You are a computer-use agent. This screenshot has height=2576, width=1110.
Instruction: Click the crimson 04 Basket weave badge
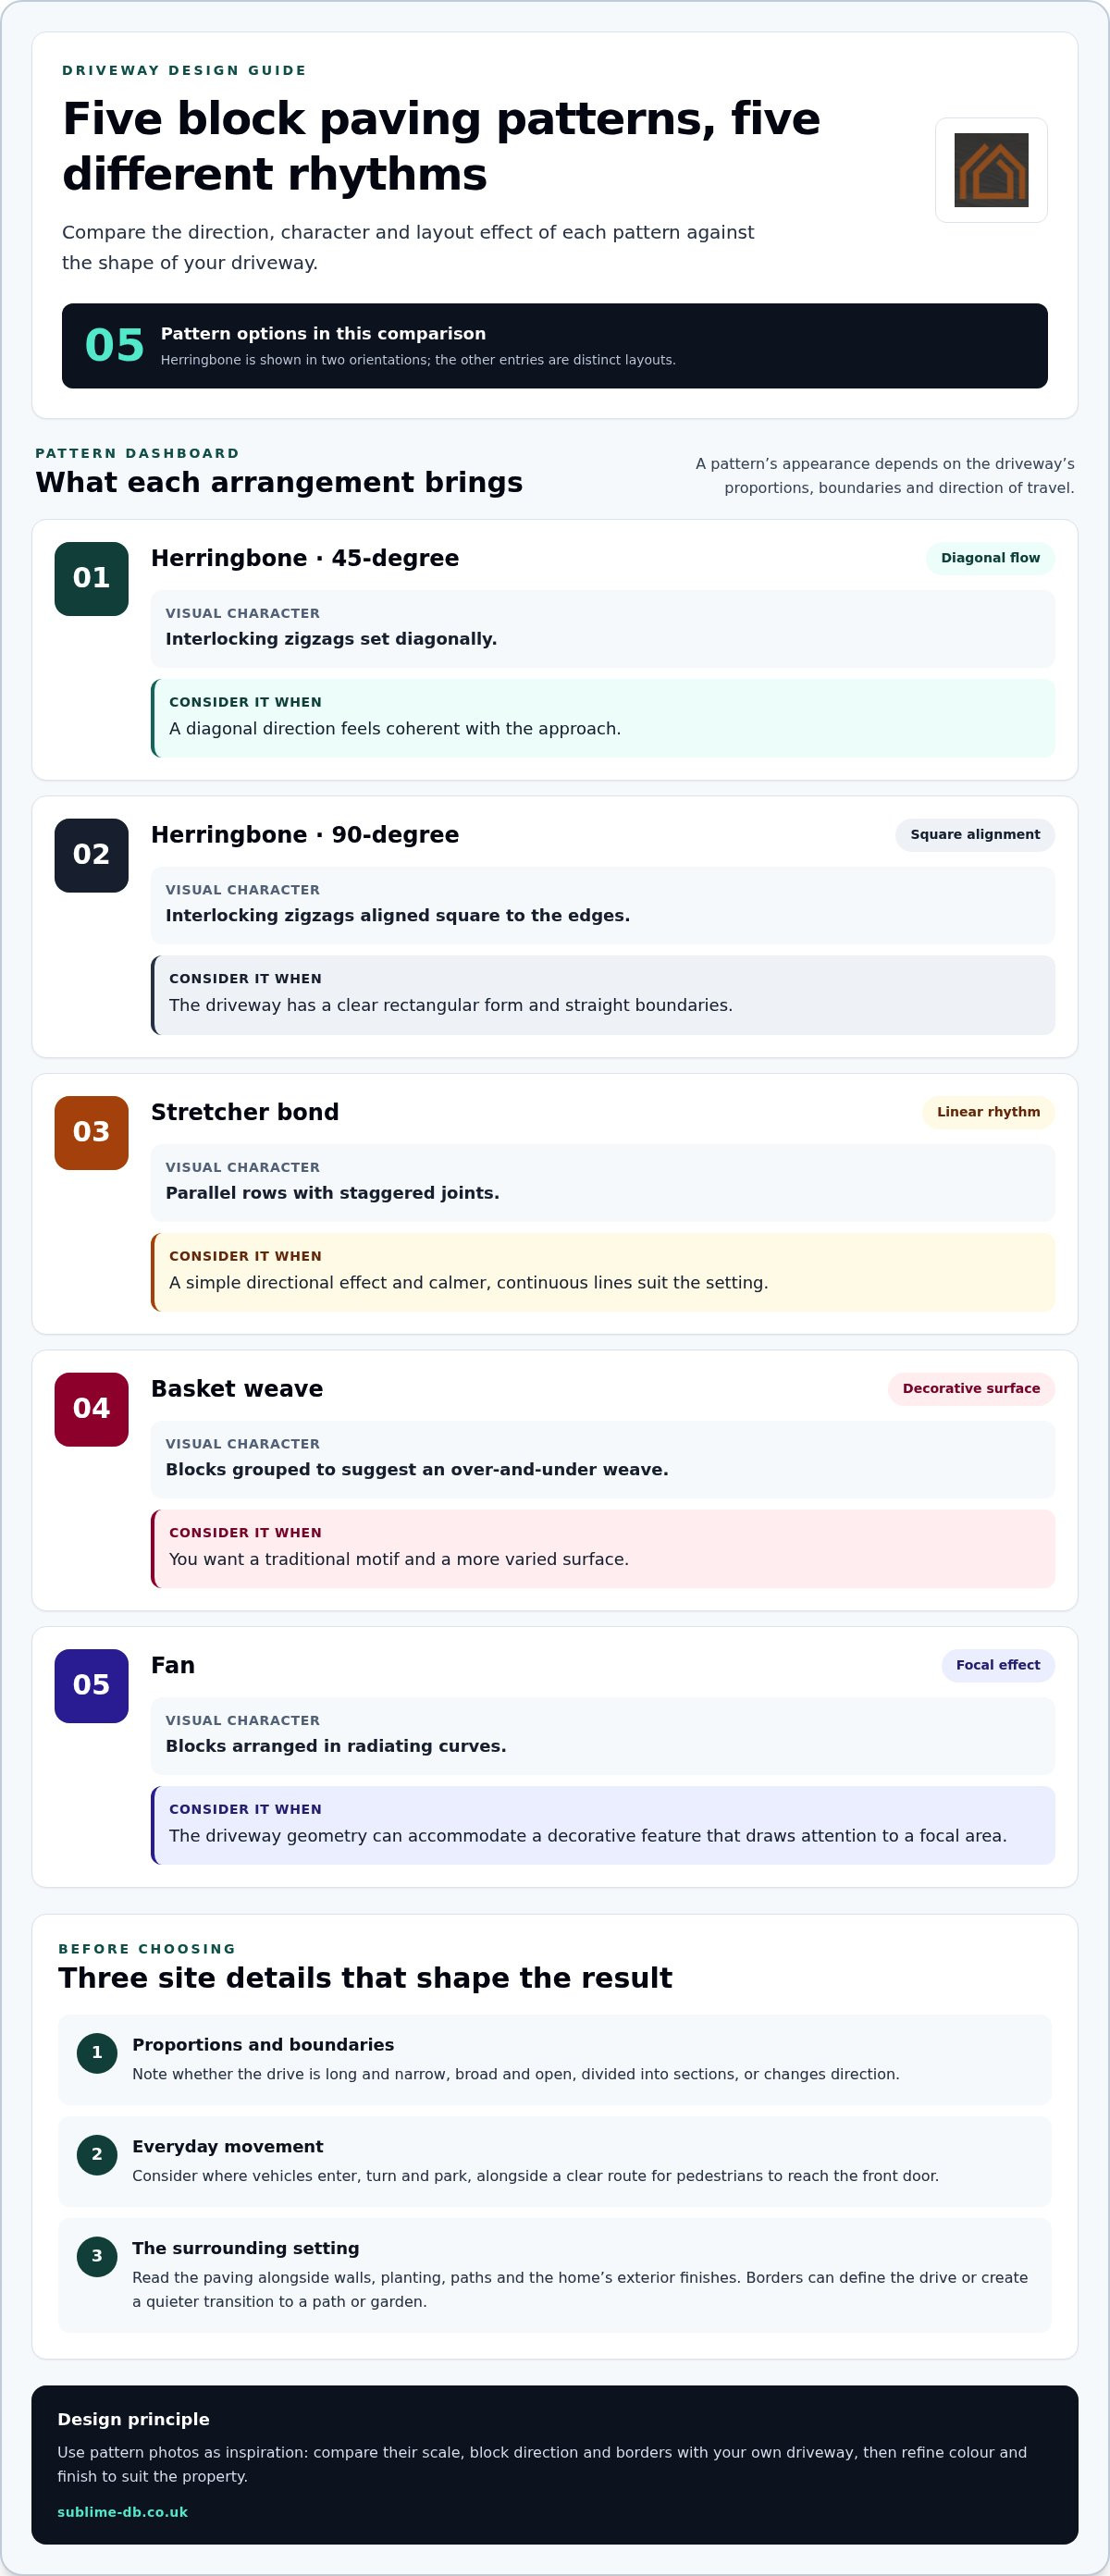91,1409
